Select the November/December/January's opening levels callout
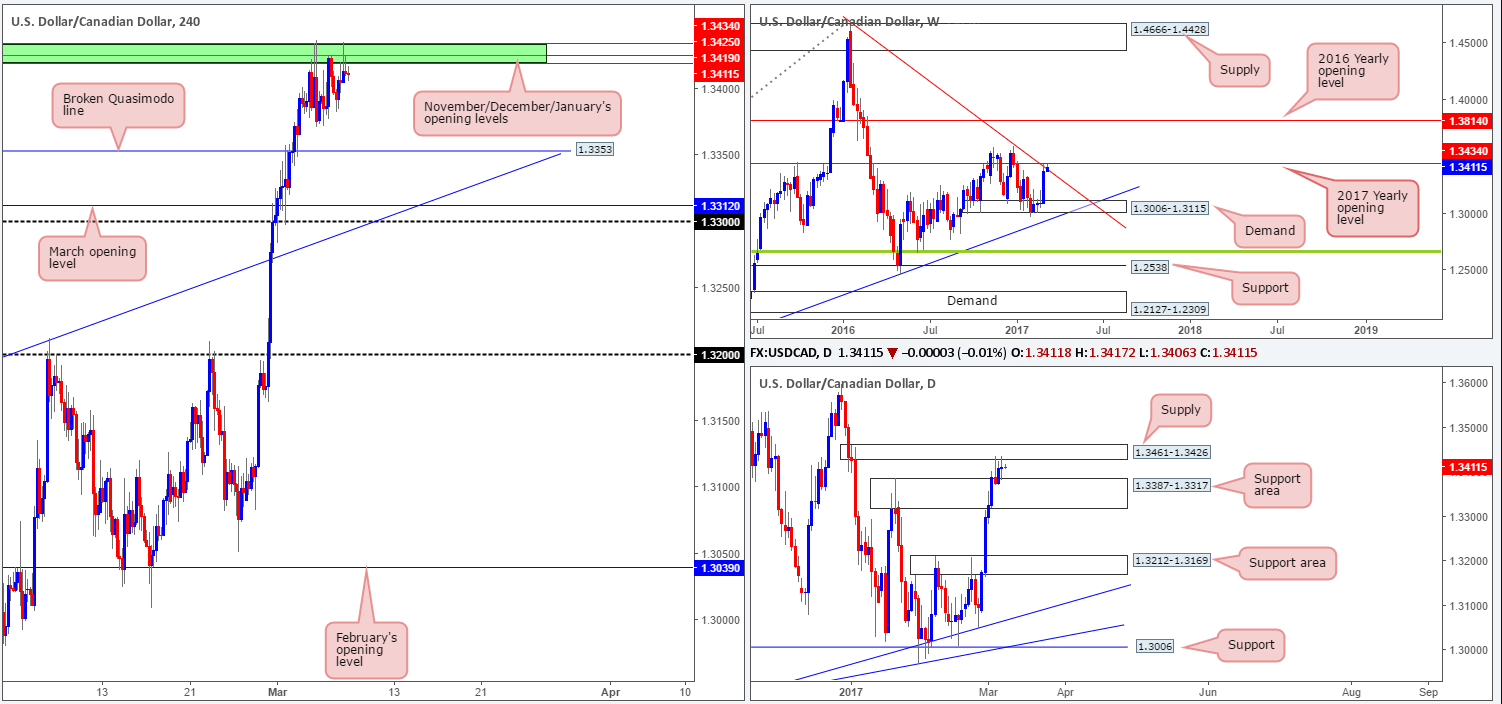This screenshot has width=1502, height=704. [x=517, y=112]
